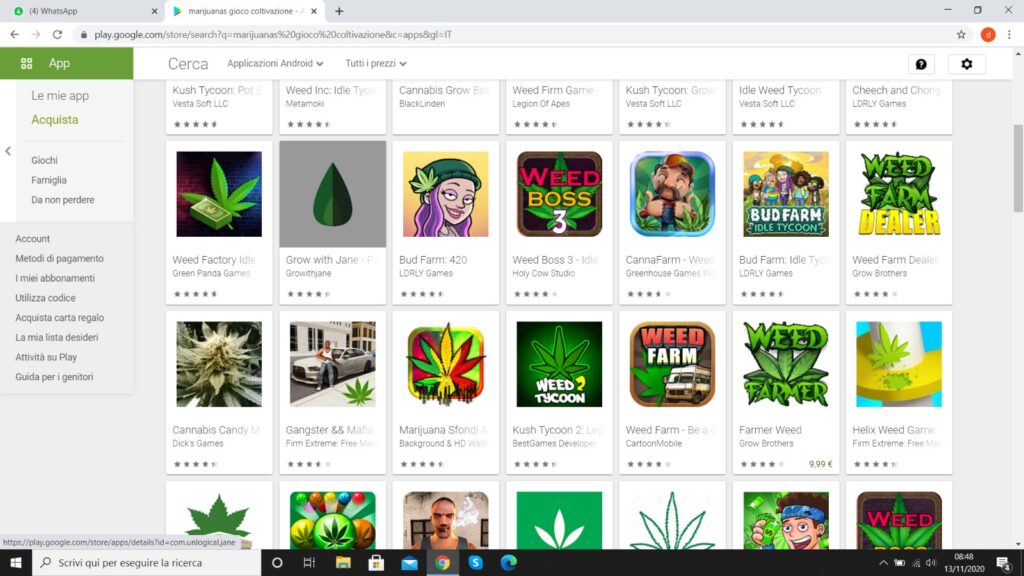1024x576 pixels.
Task: Close the WhatsApp tab
Action: [154, 11]
